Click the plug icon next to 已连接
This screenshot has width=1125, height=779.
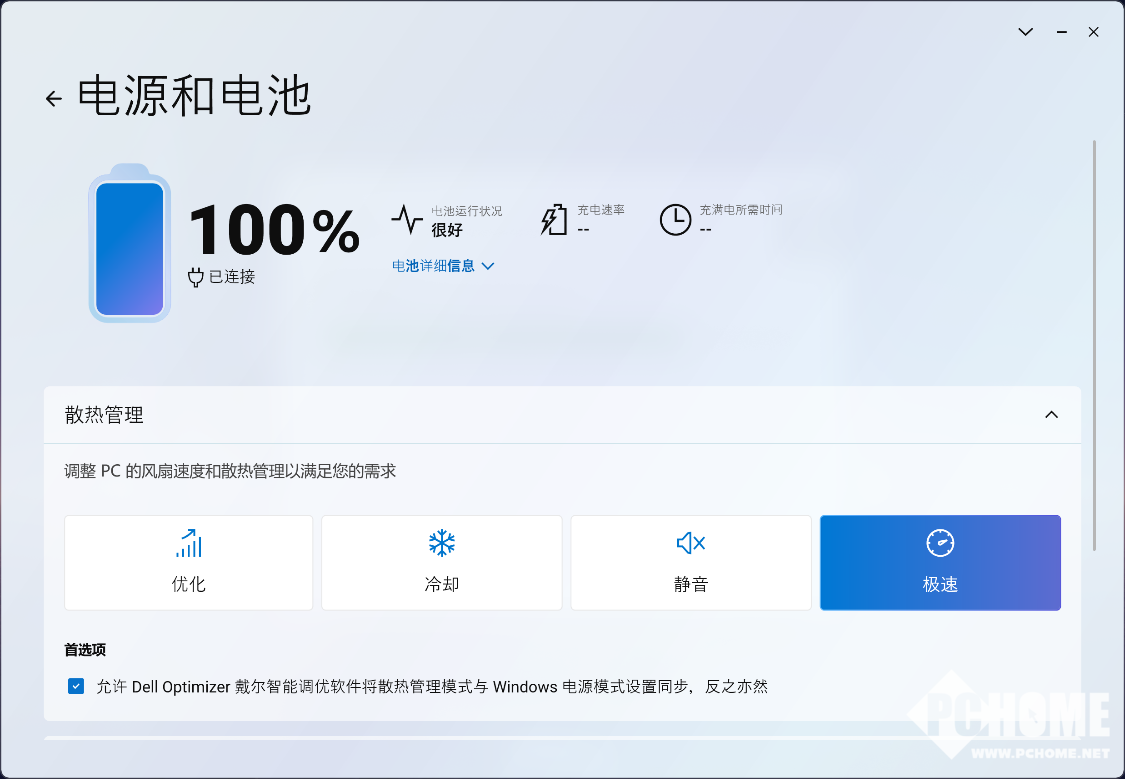196,277
